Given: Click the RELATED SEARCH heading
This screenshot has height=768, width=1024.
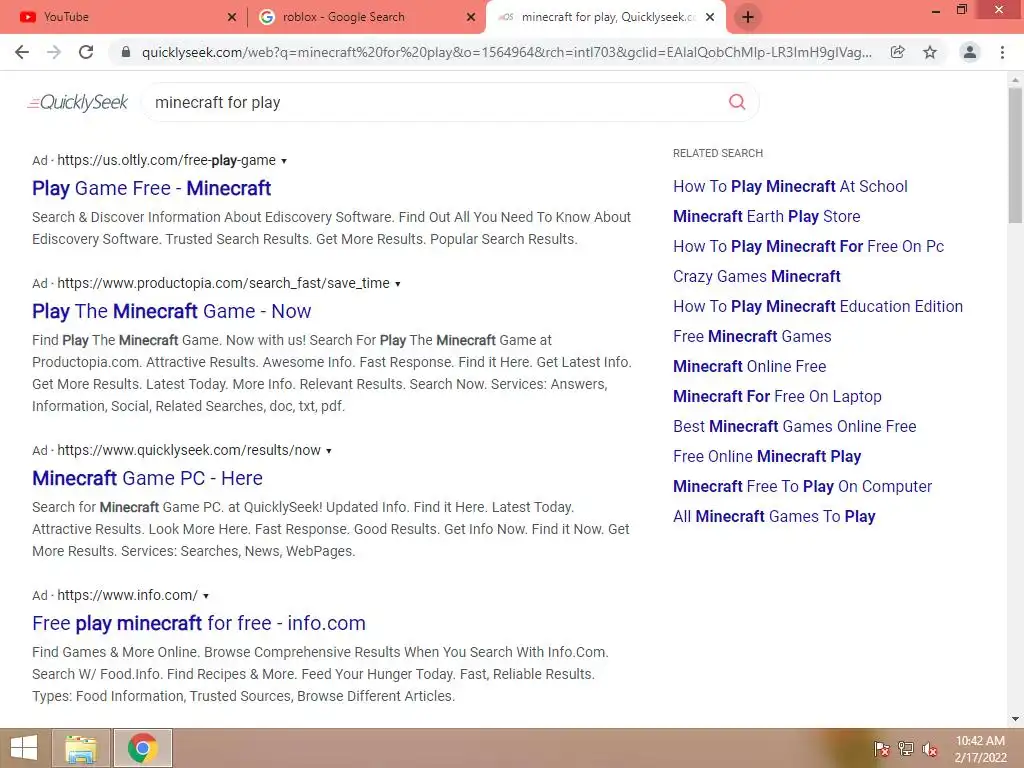Looking at the screenshot, I should (x=718, y=153).
